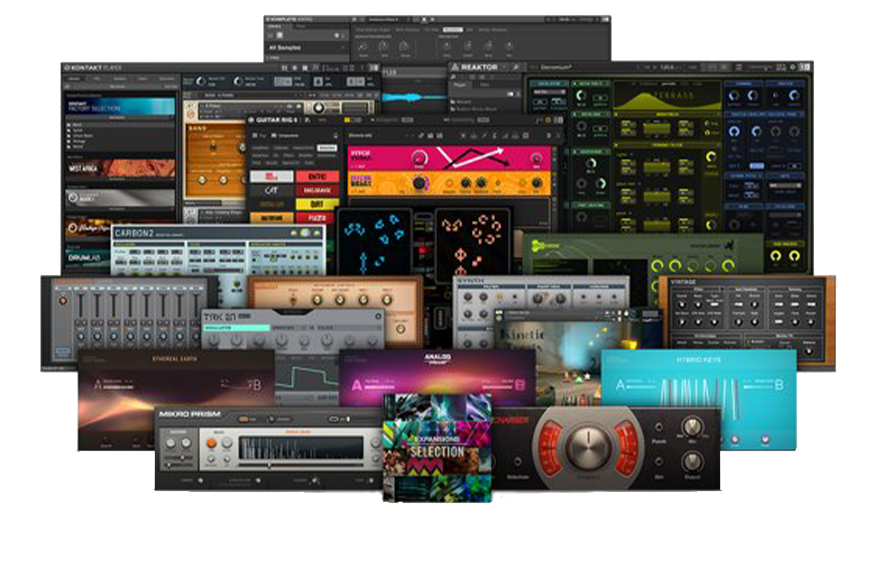This screenshot has width=876, height=576.
Task: Click the blue arrows XY pad
Action: pos(374,241)
